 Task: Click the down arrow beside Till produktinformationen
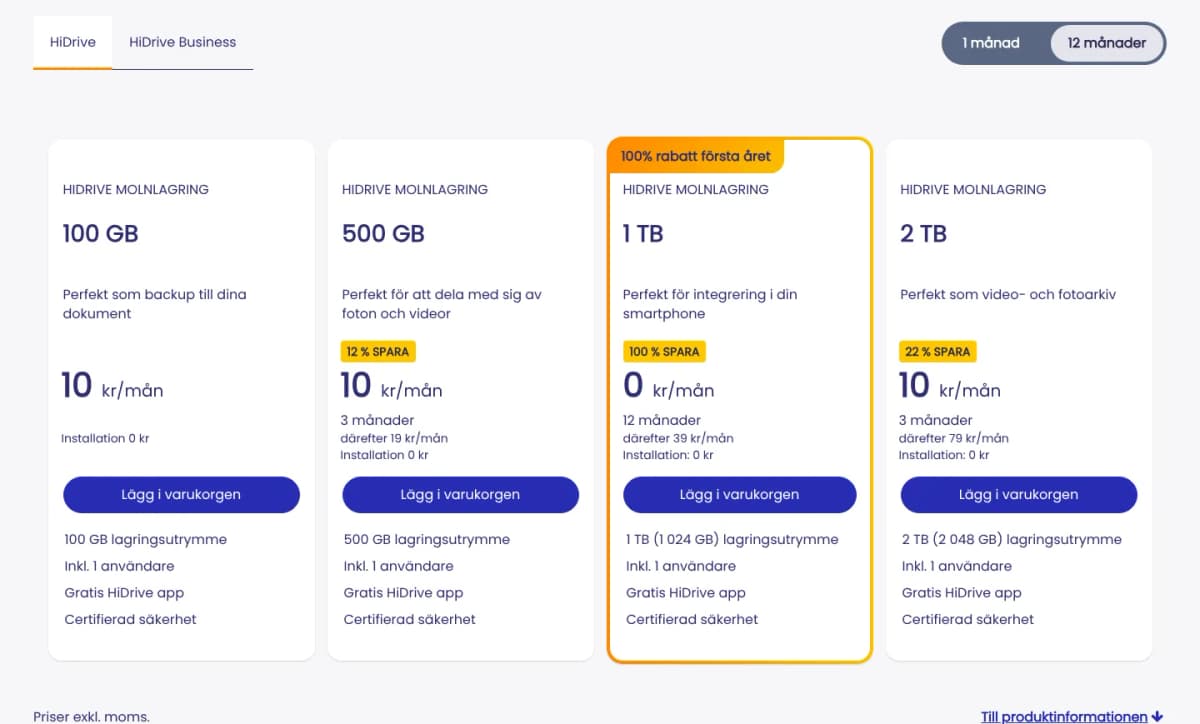coord(1157,717)
